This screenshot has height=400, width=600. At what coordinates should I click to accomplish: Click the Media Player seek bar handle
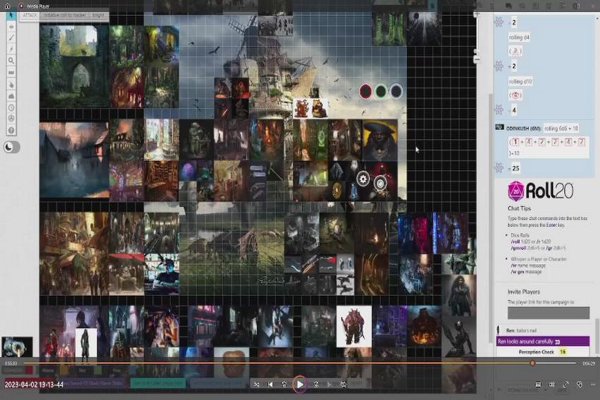532,363
